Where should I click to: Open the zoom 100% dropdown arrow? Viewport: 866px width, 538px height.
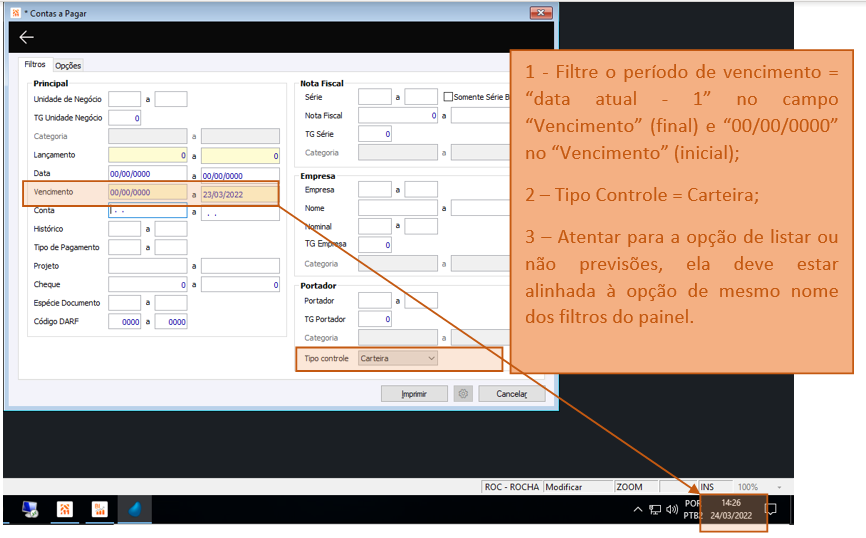pos(779,487)
